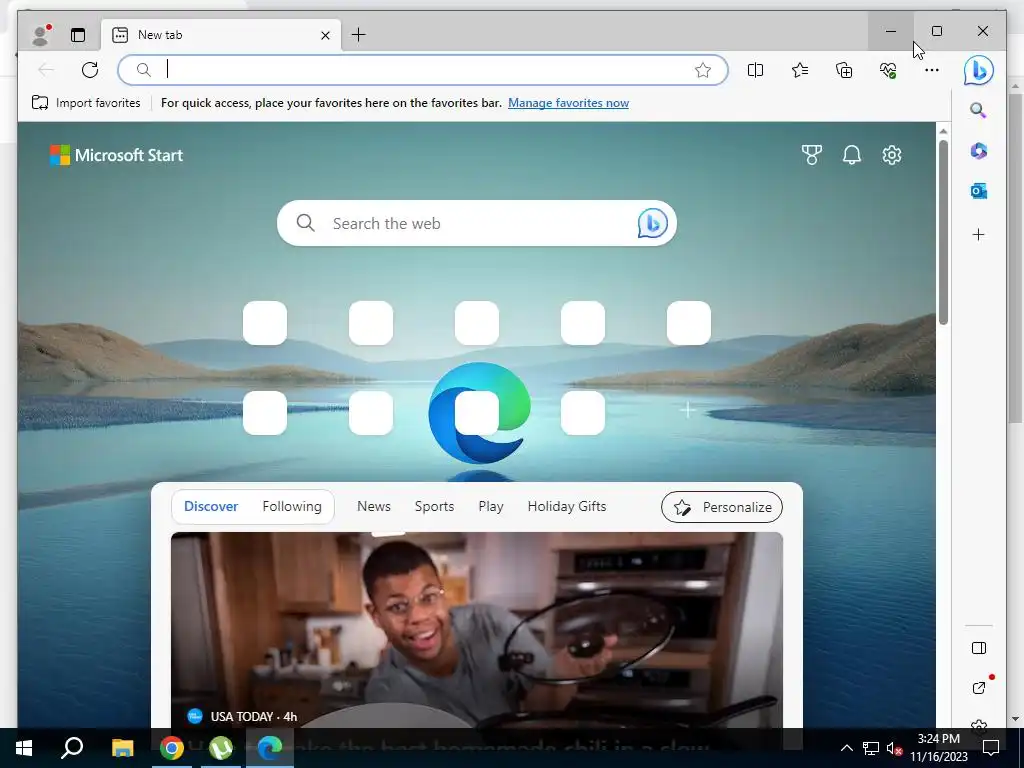Viewport: 1024px width, 768px height.
Task: Open Manage favorites now link
Action: point(568,103)
